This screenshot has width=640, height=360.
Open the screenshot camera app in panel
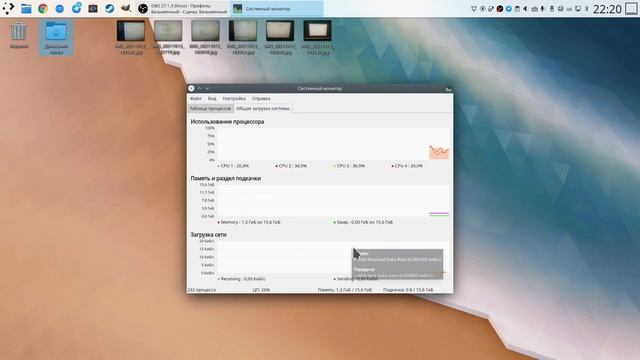coord(93,9)
